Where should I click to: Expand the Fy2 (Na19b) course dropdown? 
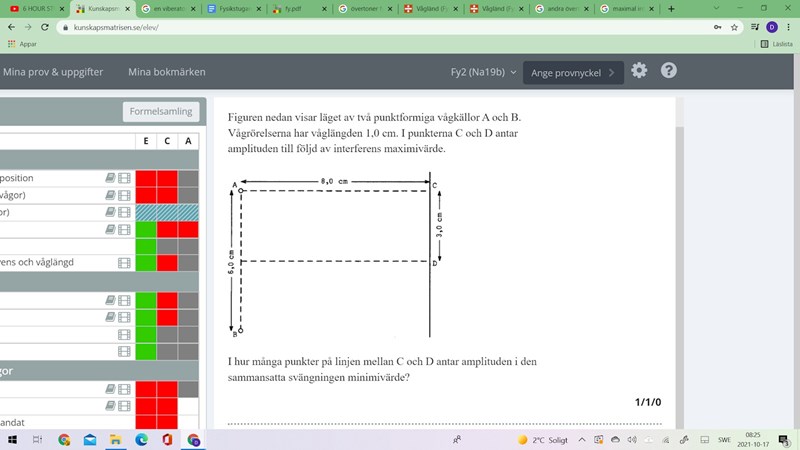[x=484, y=72]
